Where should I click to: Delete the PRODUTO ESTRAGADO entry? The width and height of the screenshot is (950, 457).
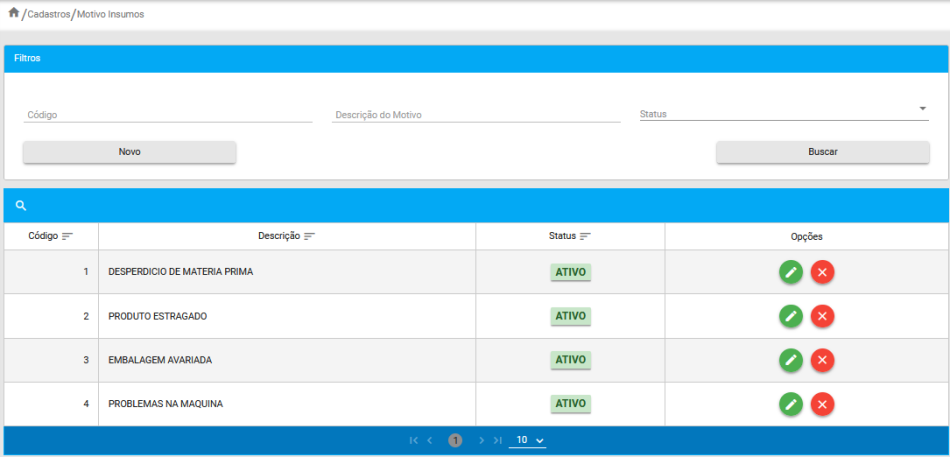pos(822,316)
